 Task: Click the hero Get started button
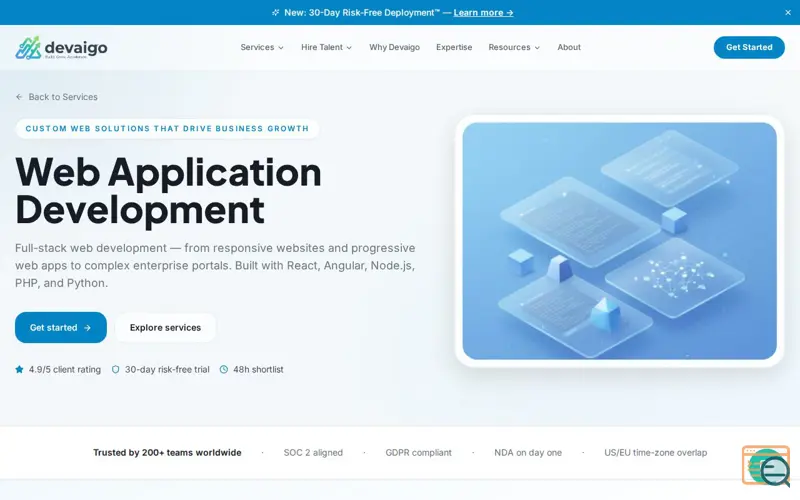(61, 328)
